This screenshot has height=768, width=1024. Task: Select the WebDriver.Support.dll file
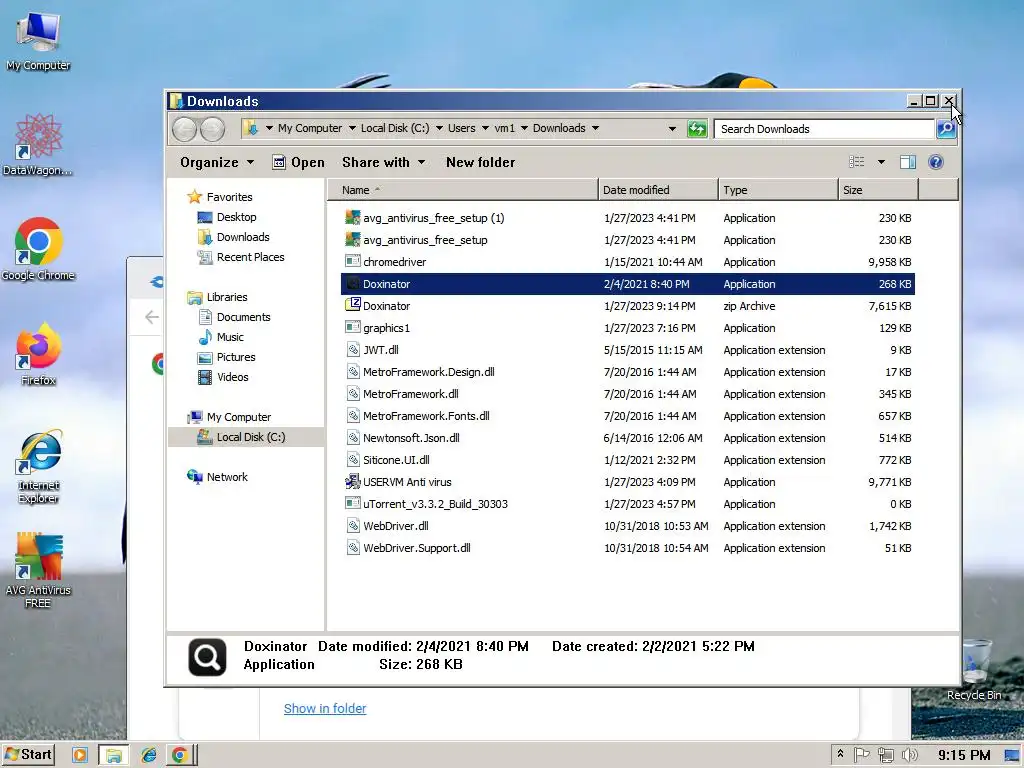pyautogui.click(x=628, y=548)
